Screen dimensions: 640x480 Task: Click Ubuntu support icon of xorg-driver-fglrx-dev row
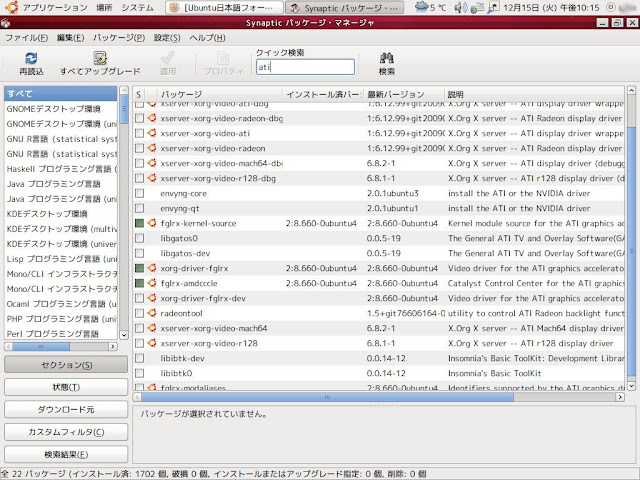click(x=152, y=298)
